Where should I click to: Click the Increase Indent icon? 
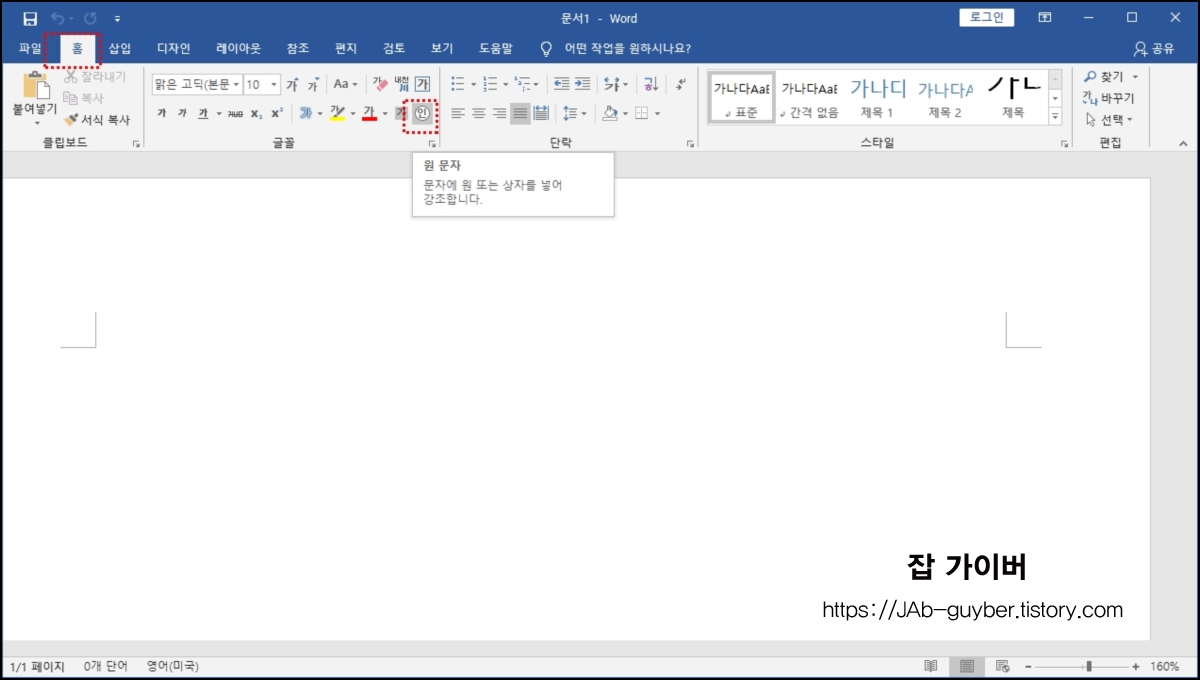pyautogui.click(x=583, y=85)
